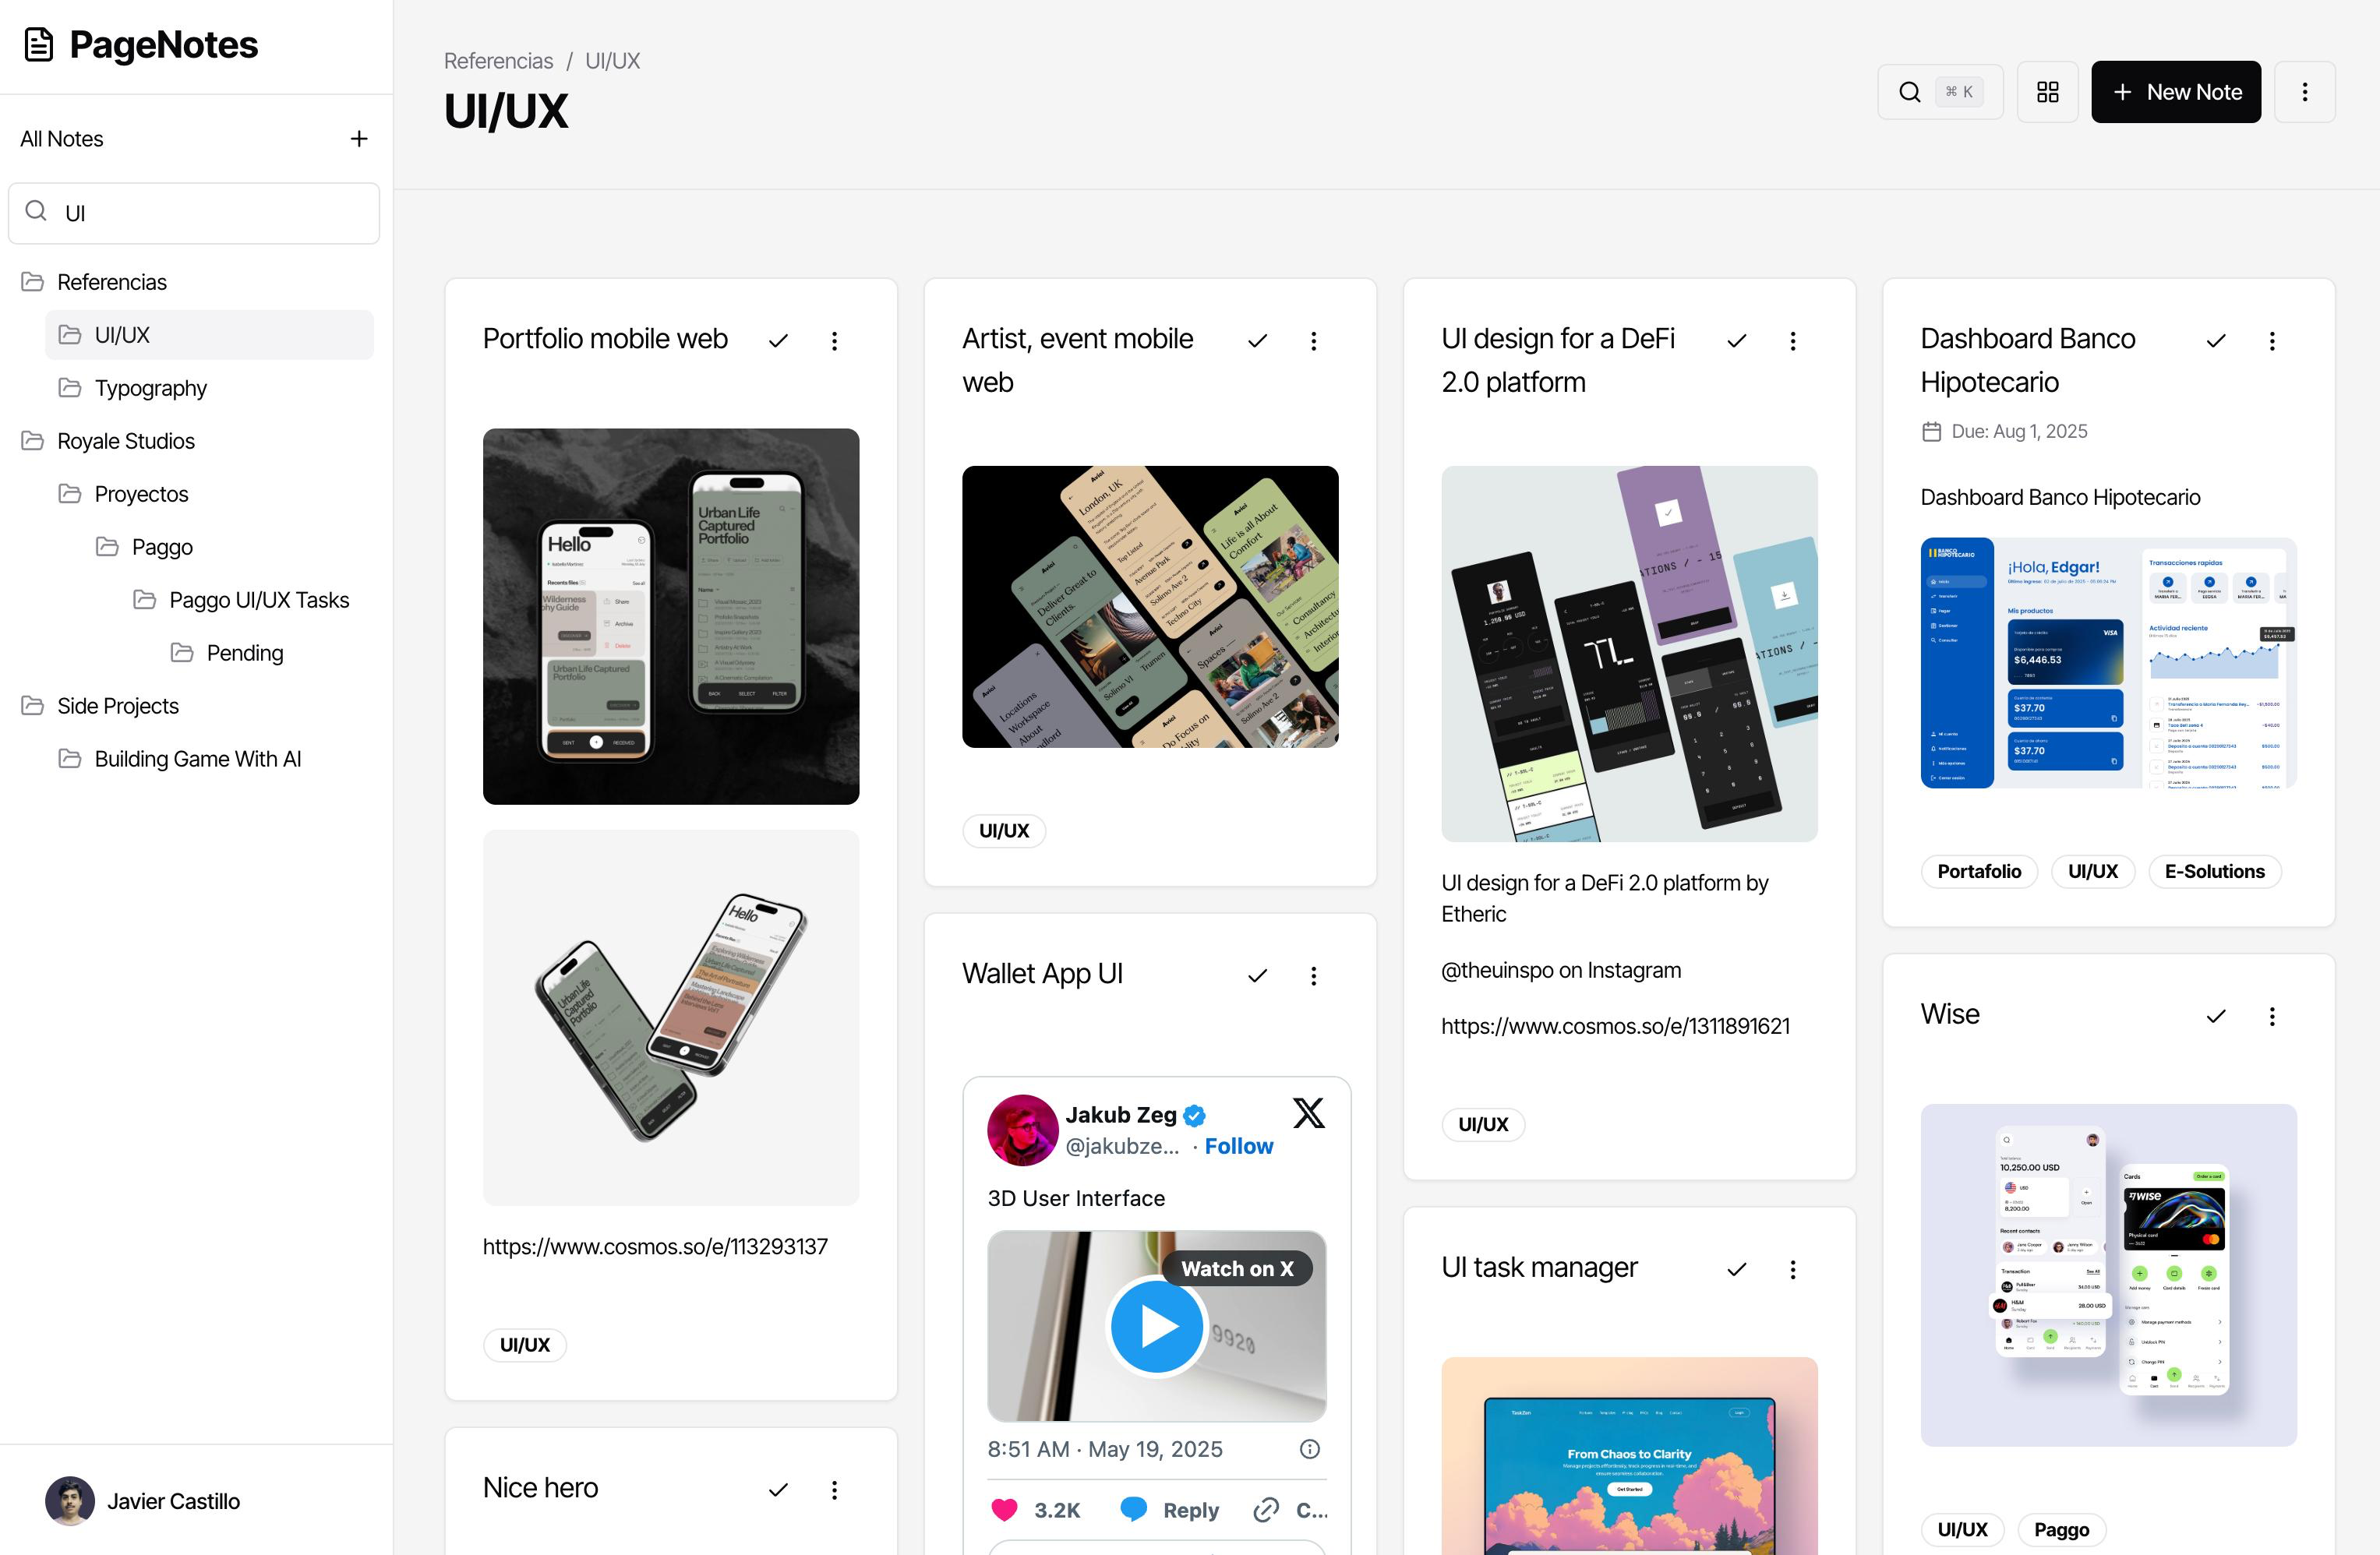The height and width of the screenshot is (1555, 2380).
Task: Open options menu on Wallet App UI card
Action: pyautogui.click(x=1313, y=976)
